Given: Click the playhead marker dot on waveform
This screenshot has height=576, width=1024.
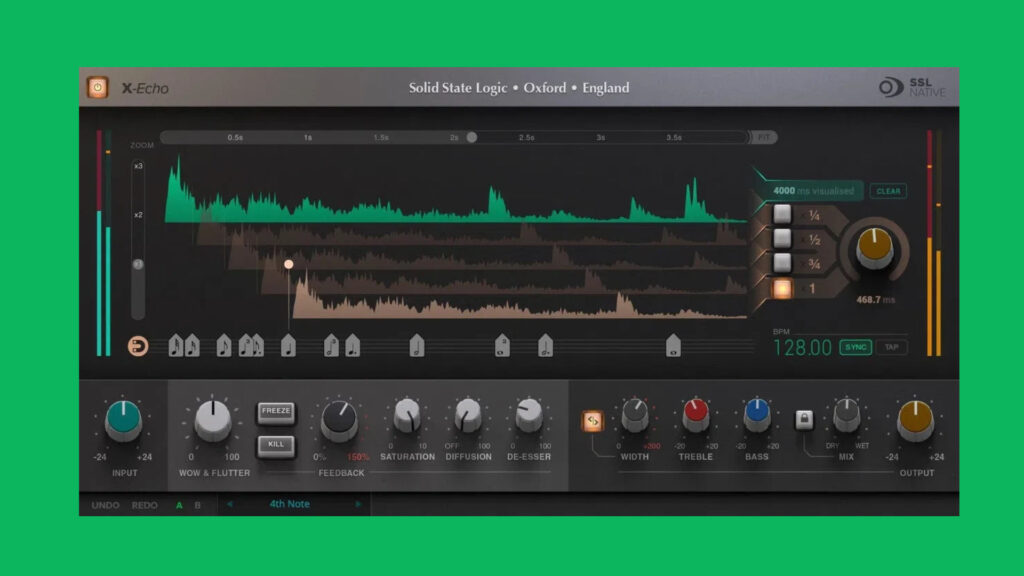Looking at the screenshot, I should pyautogui.click(x=289, y=264).
